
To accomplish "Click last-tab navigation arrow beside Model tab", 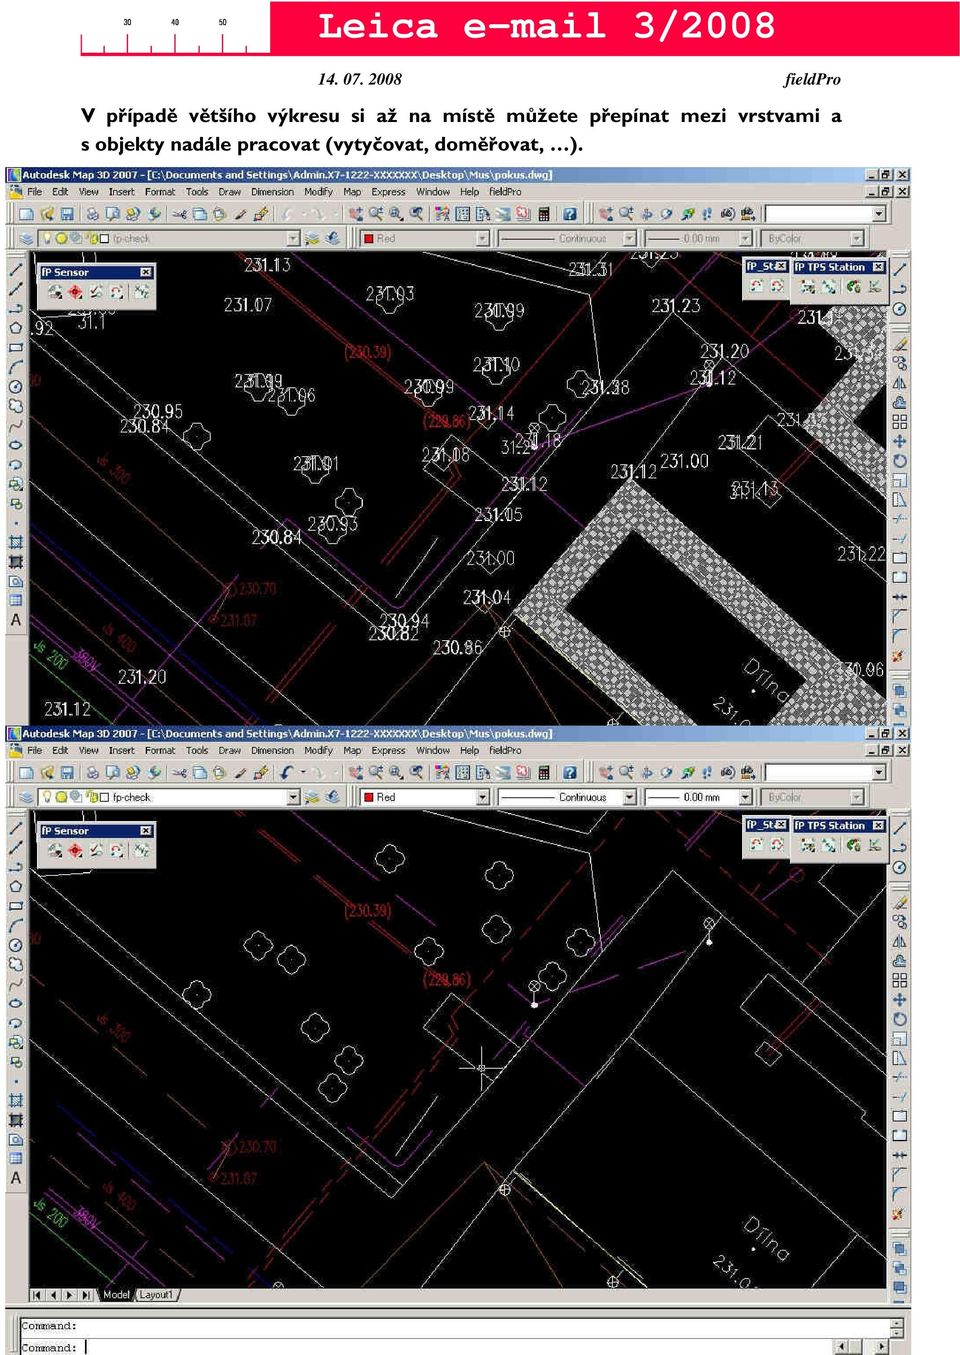I will (86, 1295).
